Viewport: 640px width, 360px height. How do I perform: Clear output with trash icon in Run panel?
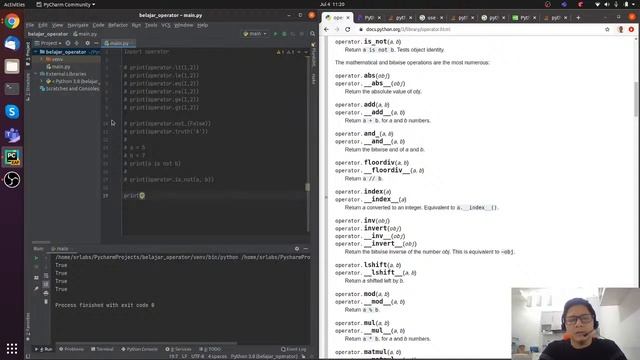tap(46, 302)
